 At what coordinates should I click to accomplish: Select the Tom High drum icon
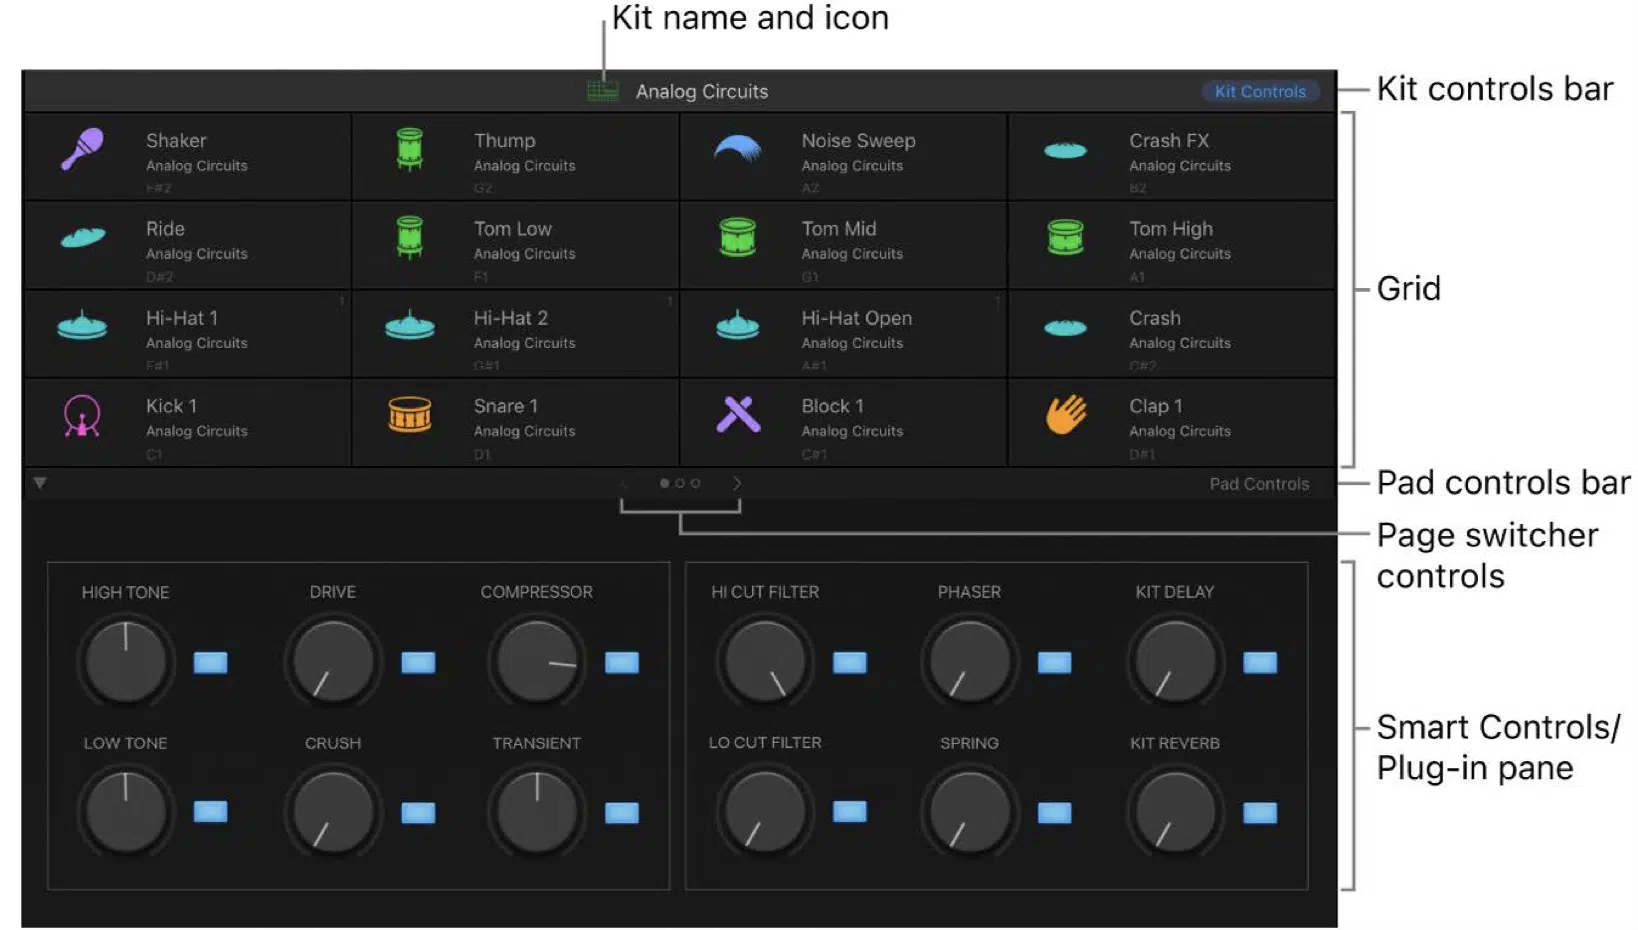coord(1065,237)
